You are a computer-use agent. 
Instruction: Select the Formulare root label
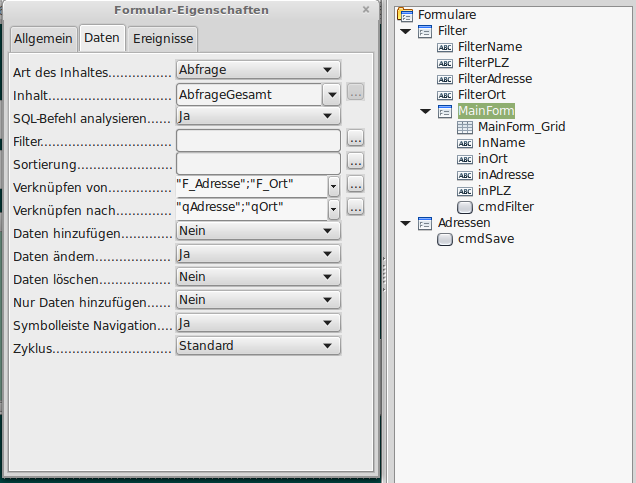click(447, 15)
